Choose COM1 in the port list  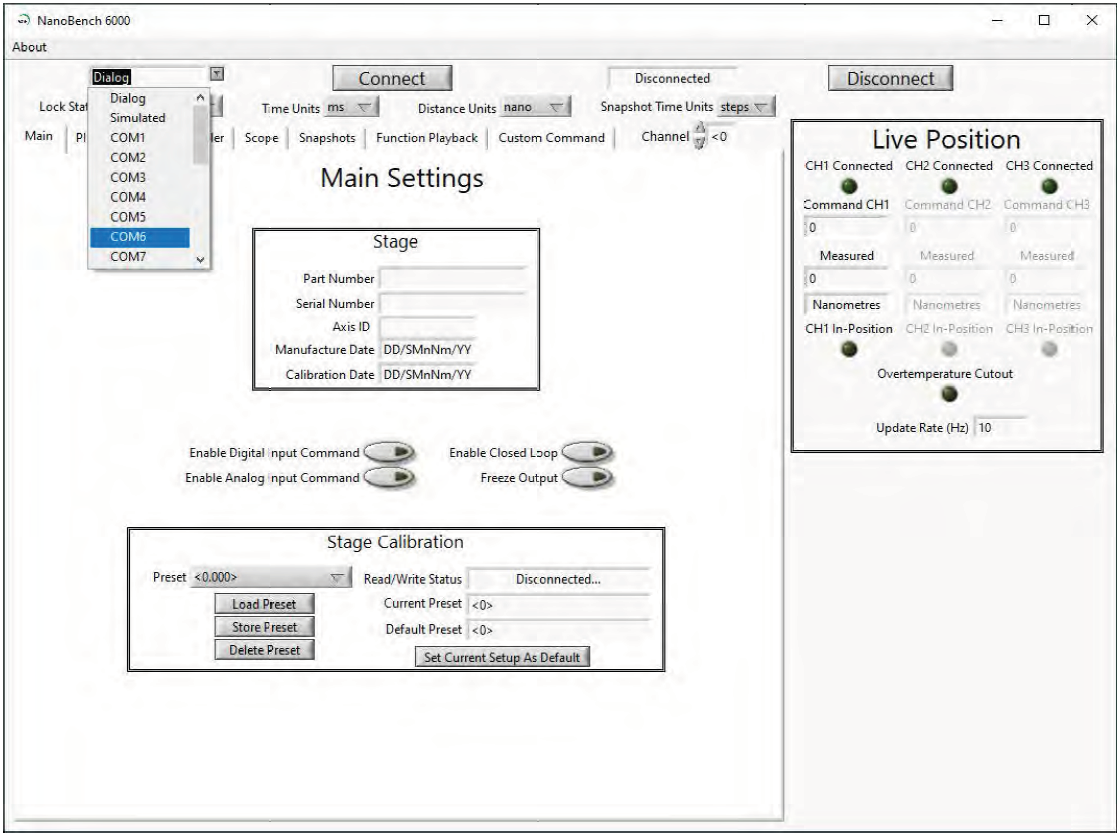140,138
